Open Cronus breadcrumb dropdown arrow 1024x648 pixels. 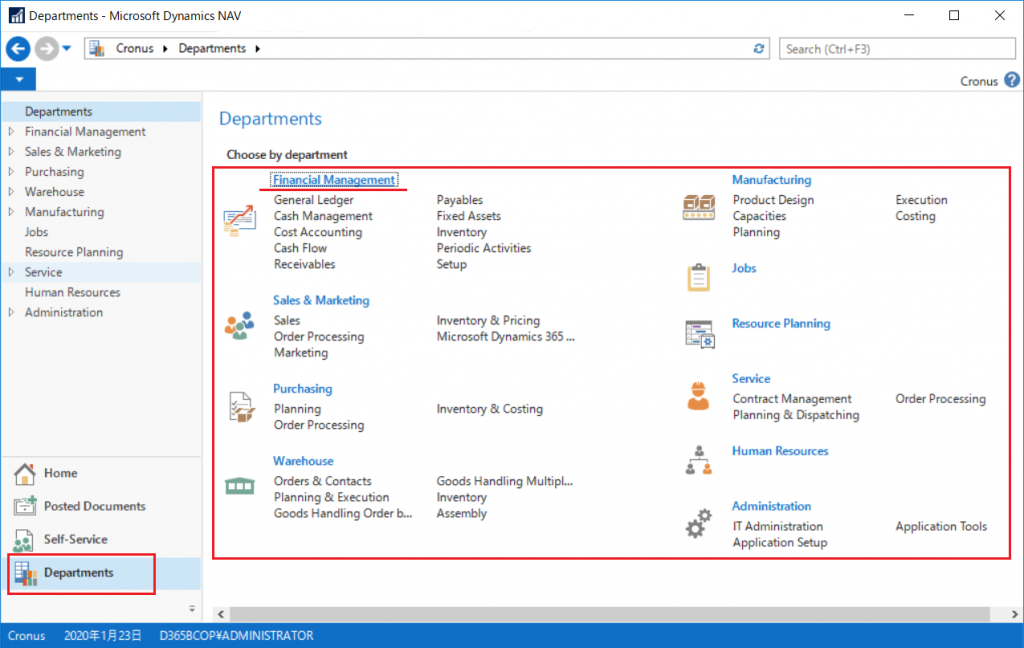[165, 49]
